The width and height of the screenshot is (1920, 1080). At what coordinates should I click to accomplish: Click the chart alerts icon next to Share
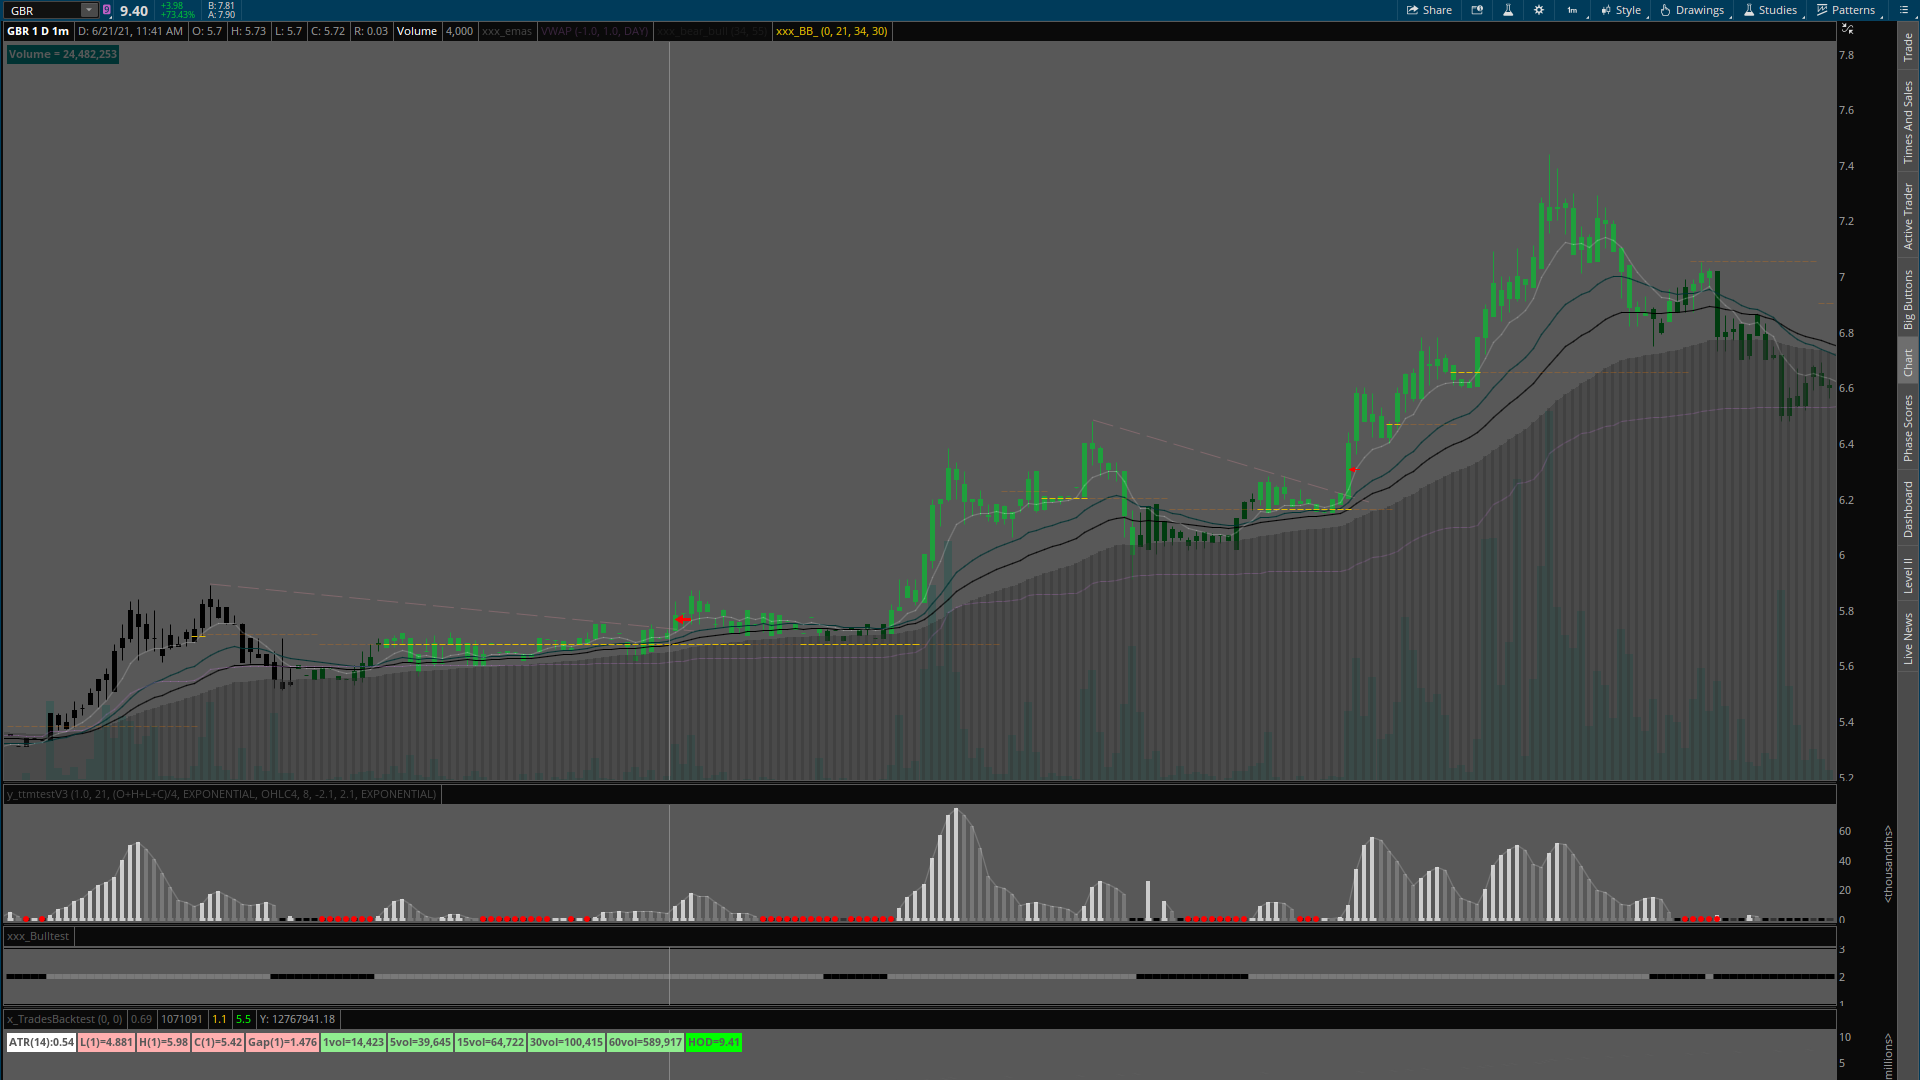pos(1477,10)
